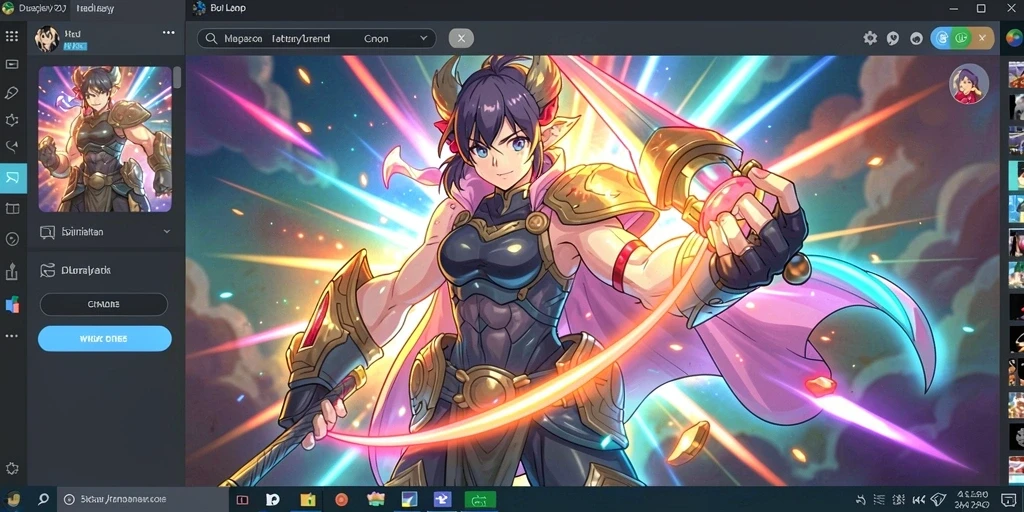Open the white 'P' app on taskbar

tap(273, 500)
